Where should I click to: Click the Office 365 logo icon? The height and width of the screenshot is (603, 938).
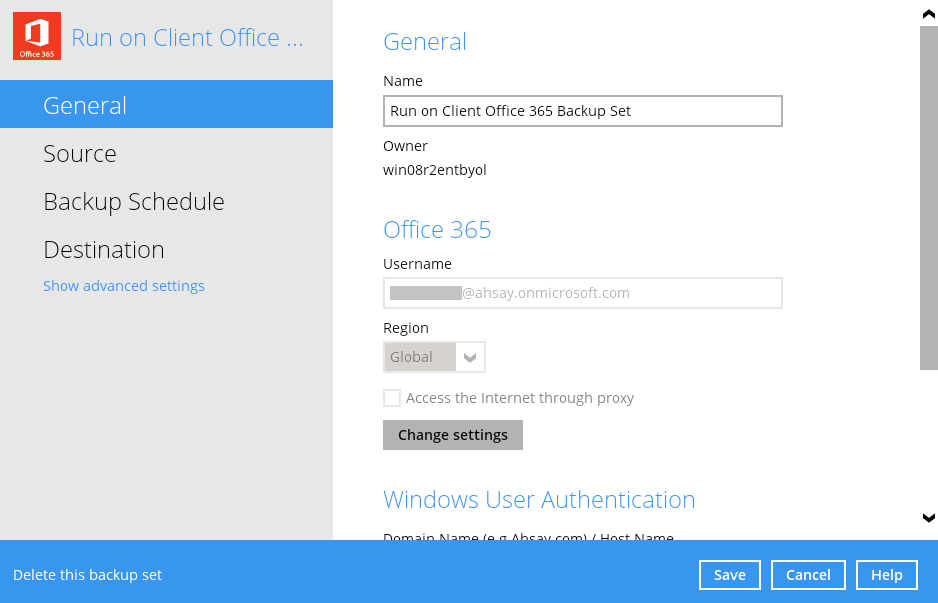point(37,37)
